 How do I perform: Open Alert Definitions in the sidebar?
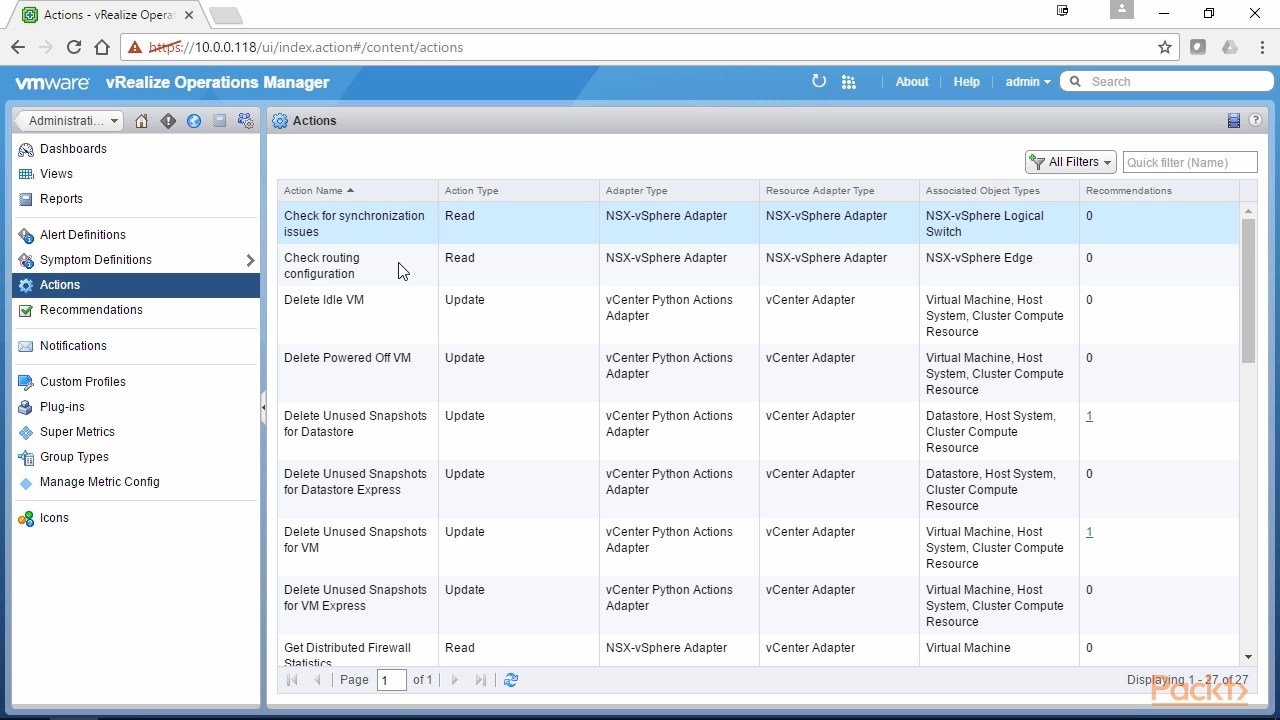click(83, 235)
